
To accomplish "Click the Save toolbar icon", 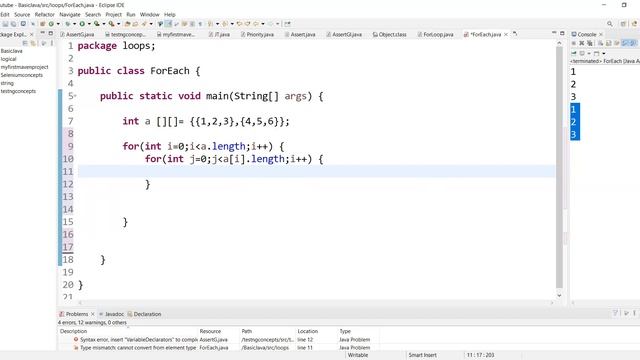I will pos(5,24).
